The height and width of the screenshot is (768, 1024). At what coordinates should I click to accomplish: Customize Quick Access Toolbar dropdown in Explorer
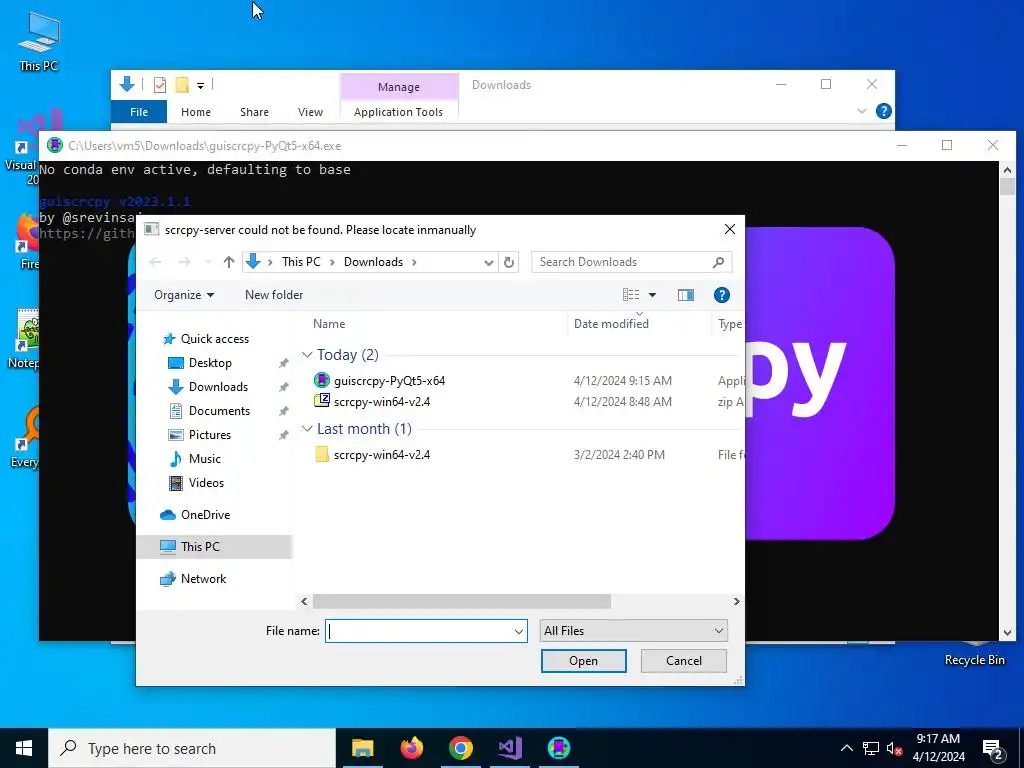(200, 85)
